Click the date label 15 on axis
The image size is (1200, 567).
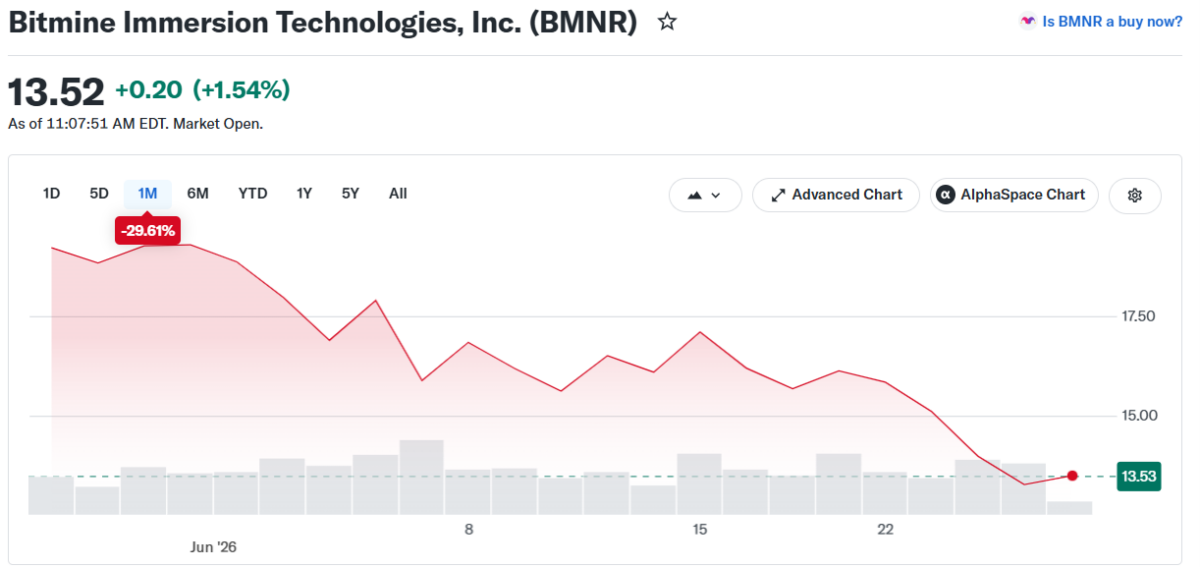[699, 528]
